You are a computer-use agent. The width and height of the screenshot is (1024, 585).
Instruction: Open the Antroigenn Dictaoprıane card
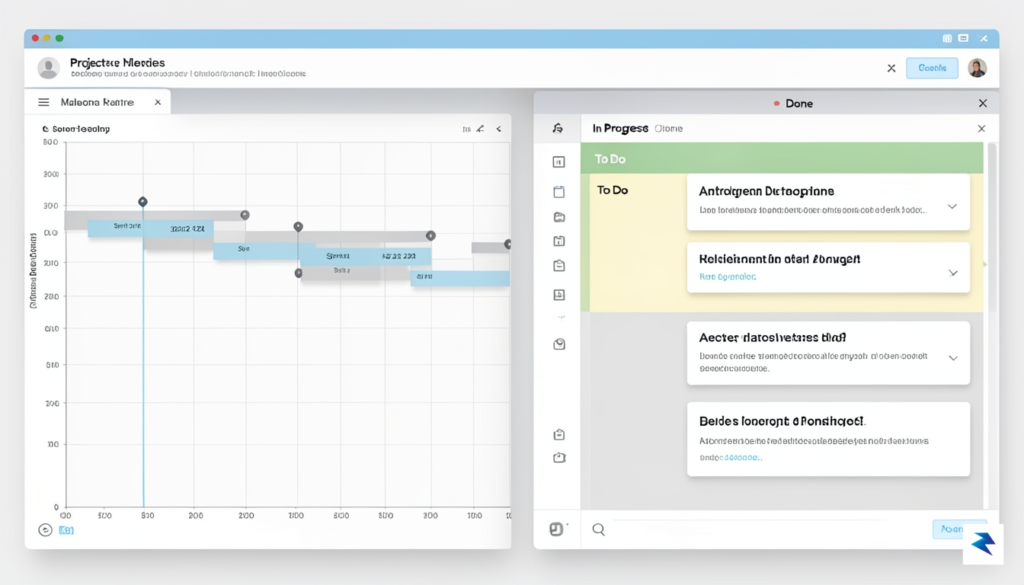coord(828,202)
